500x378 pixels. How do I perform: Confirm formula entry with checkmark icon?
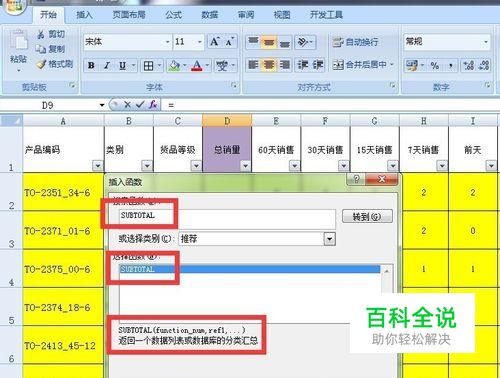click(140, 105)
